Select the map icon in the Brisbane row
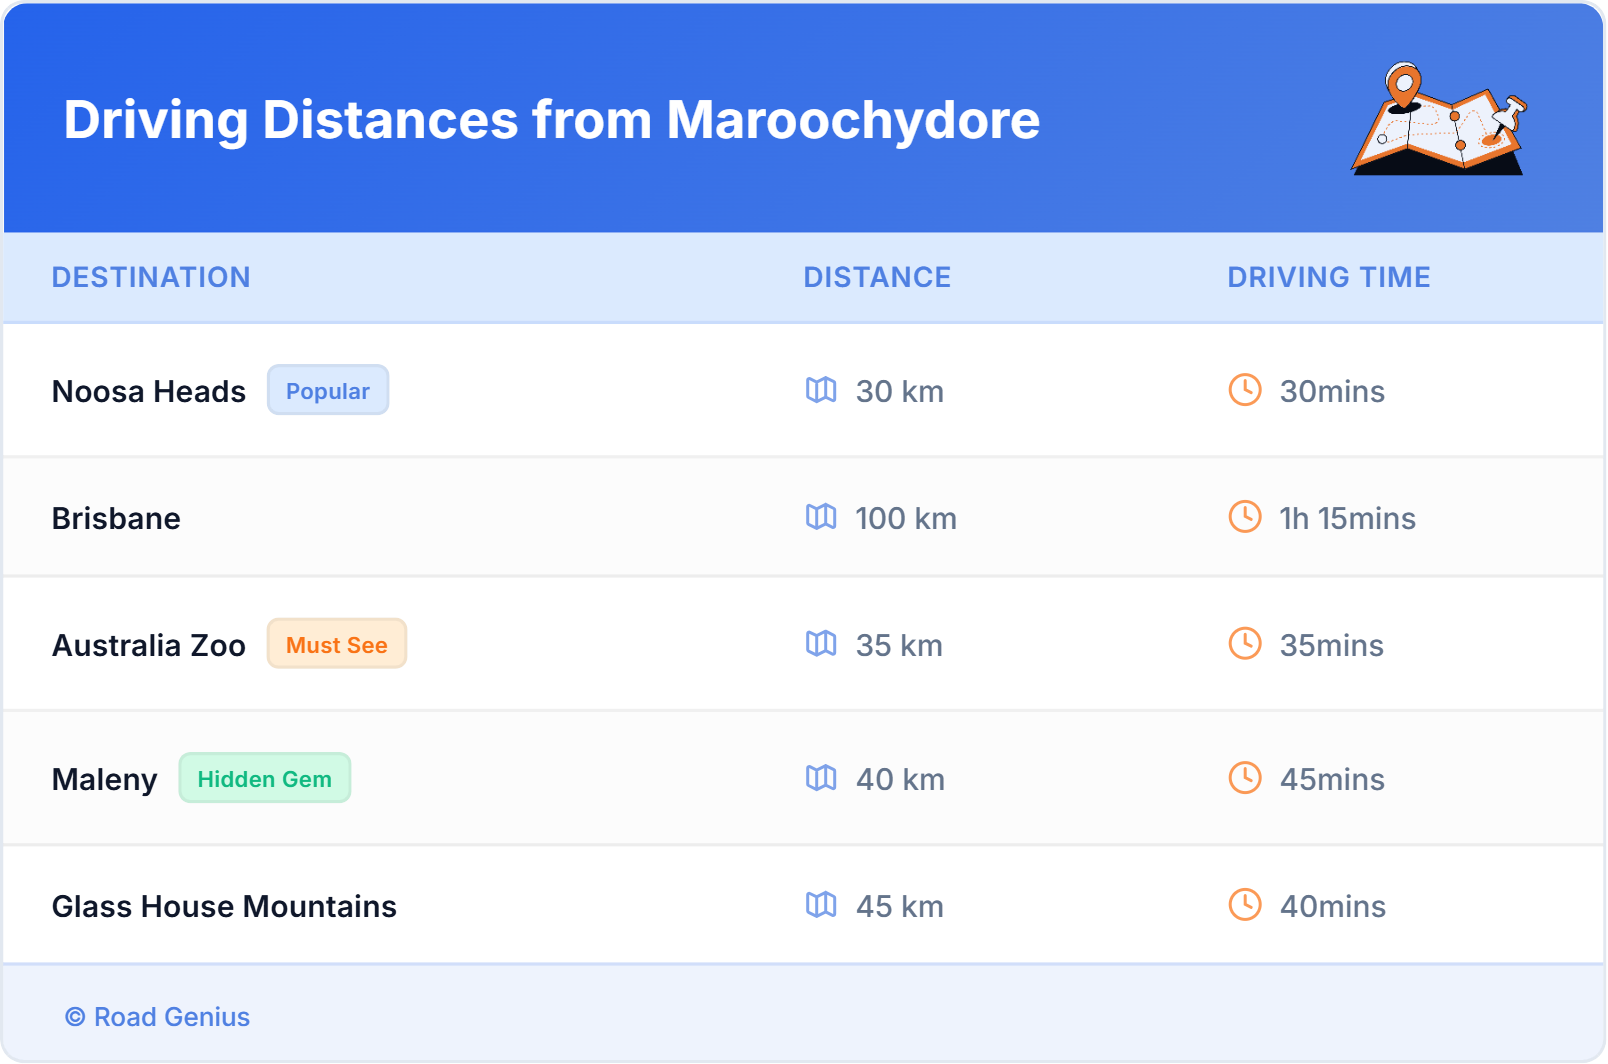 click(822, 518)
